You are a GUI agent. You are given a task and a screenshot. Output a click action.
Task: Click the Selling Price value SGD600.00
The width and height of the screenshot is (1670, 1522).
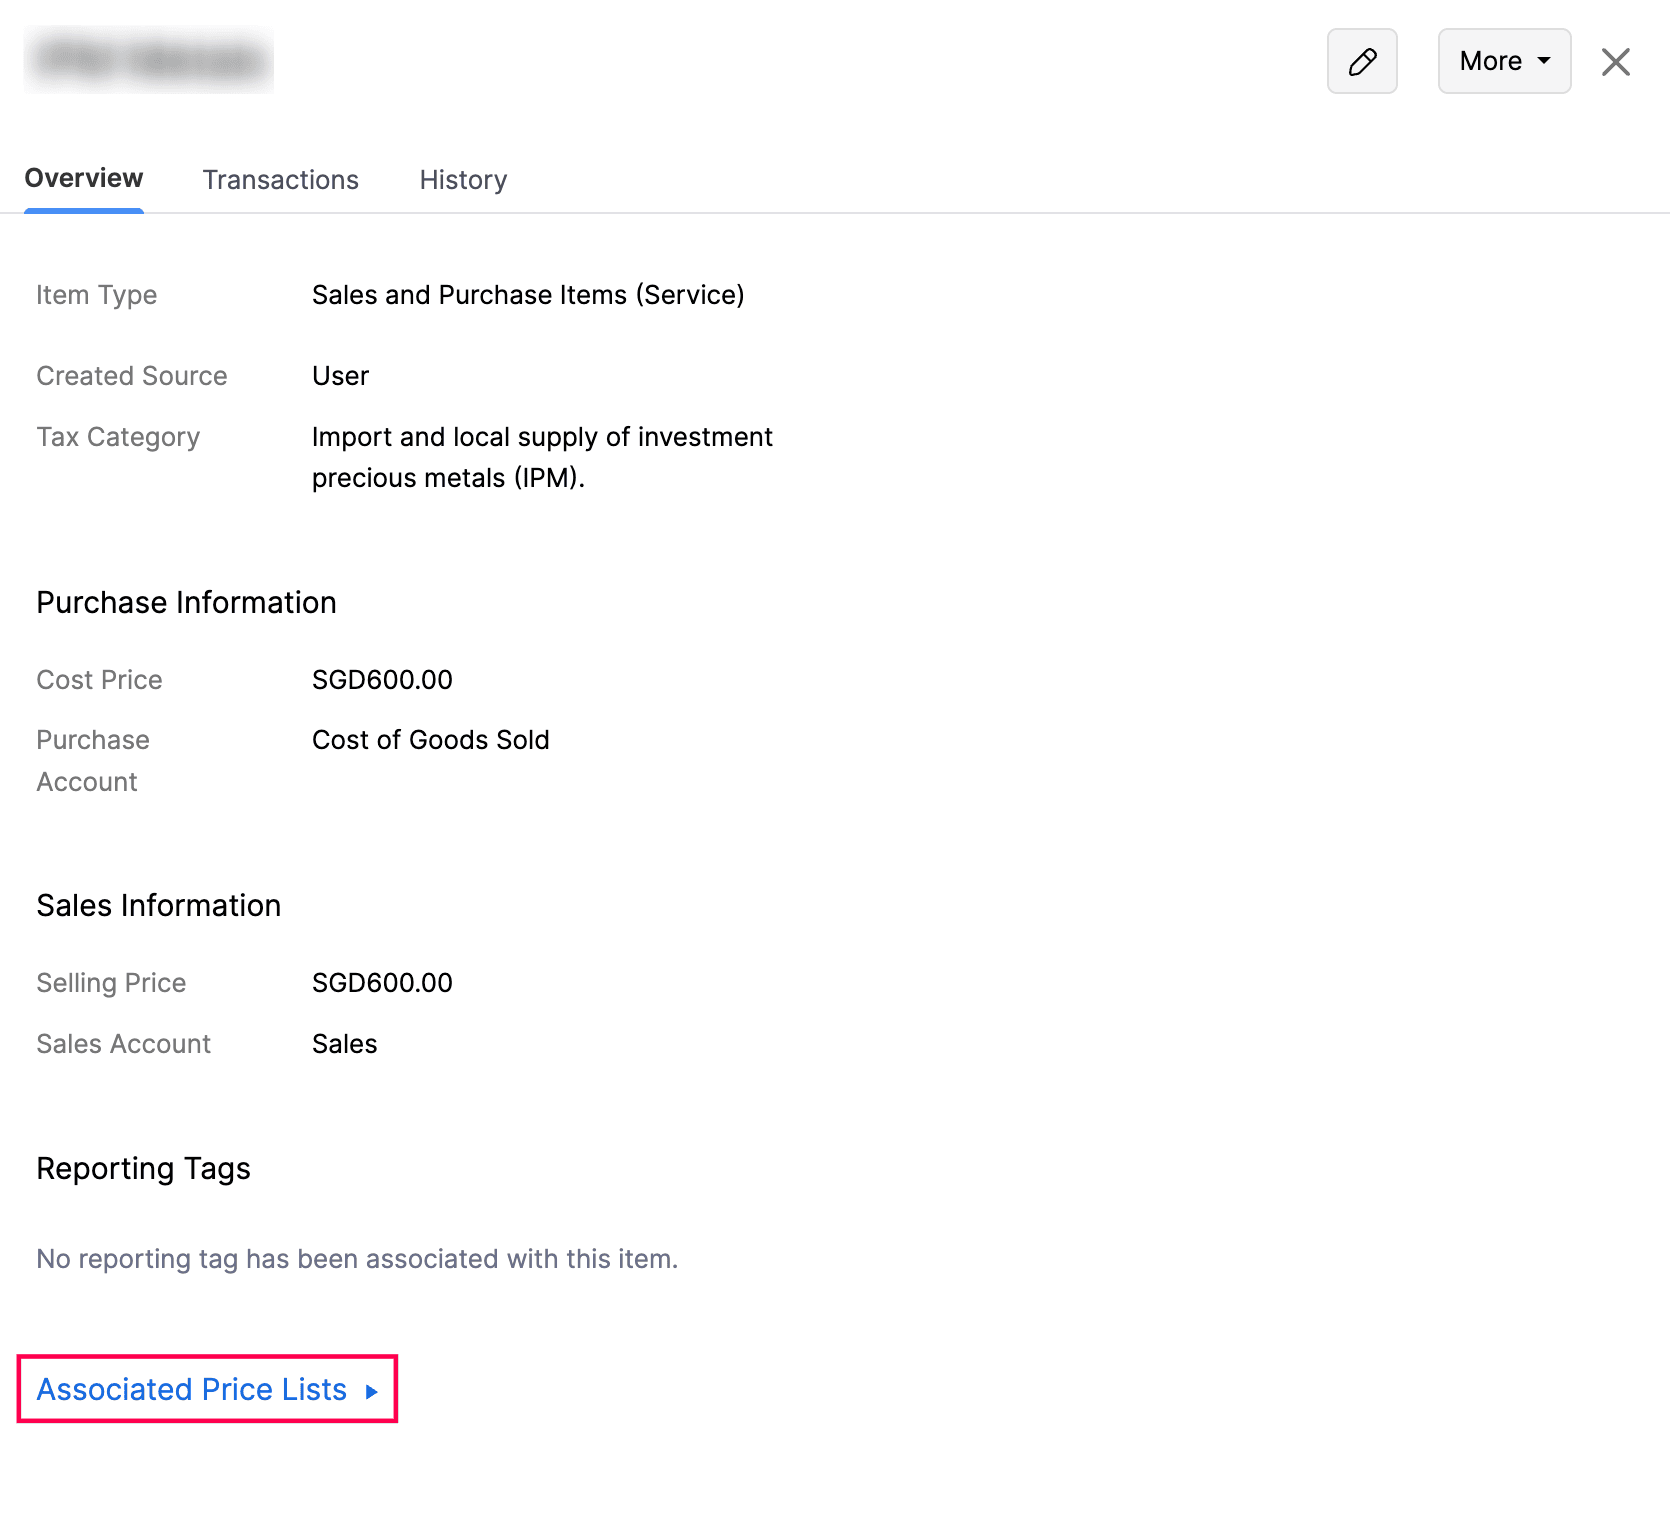pos(382,983)
